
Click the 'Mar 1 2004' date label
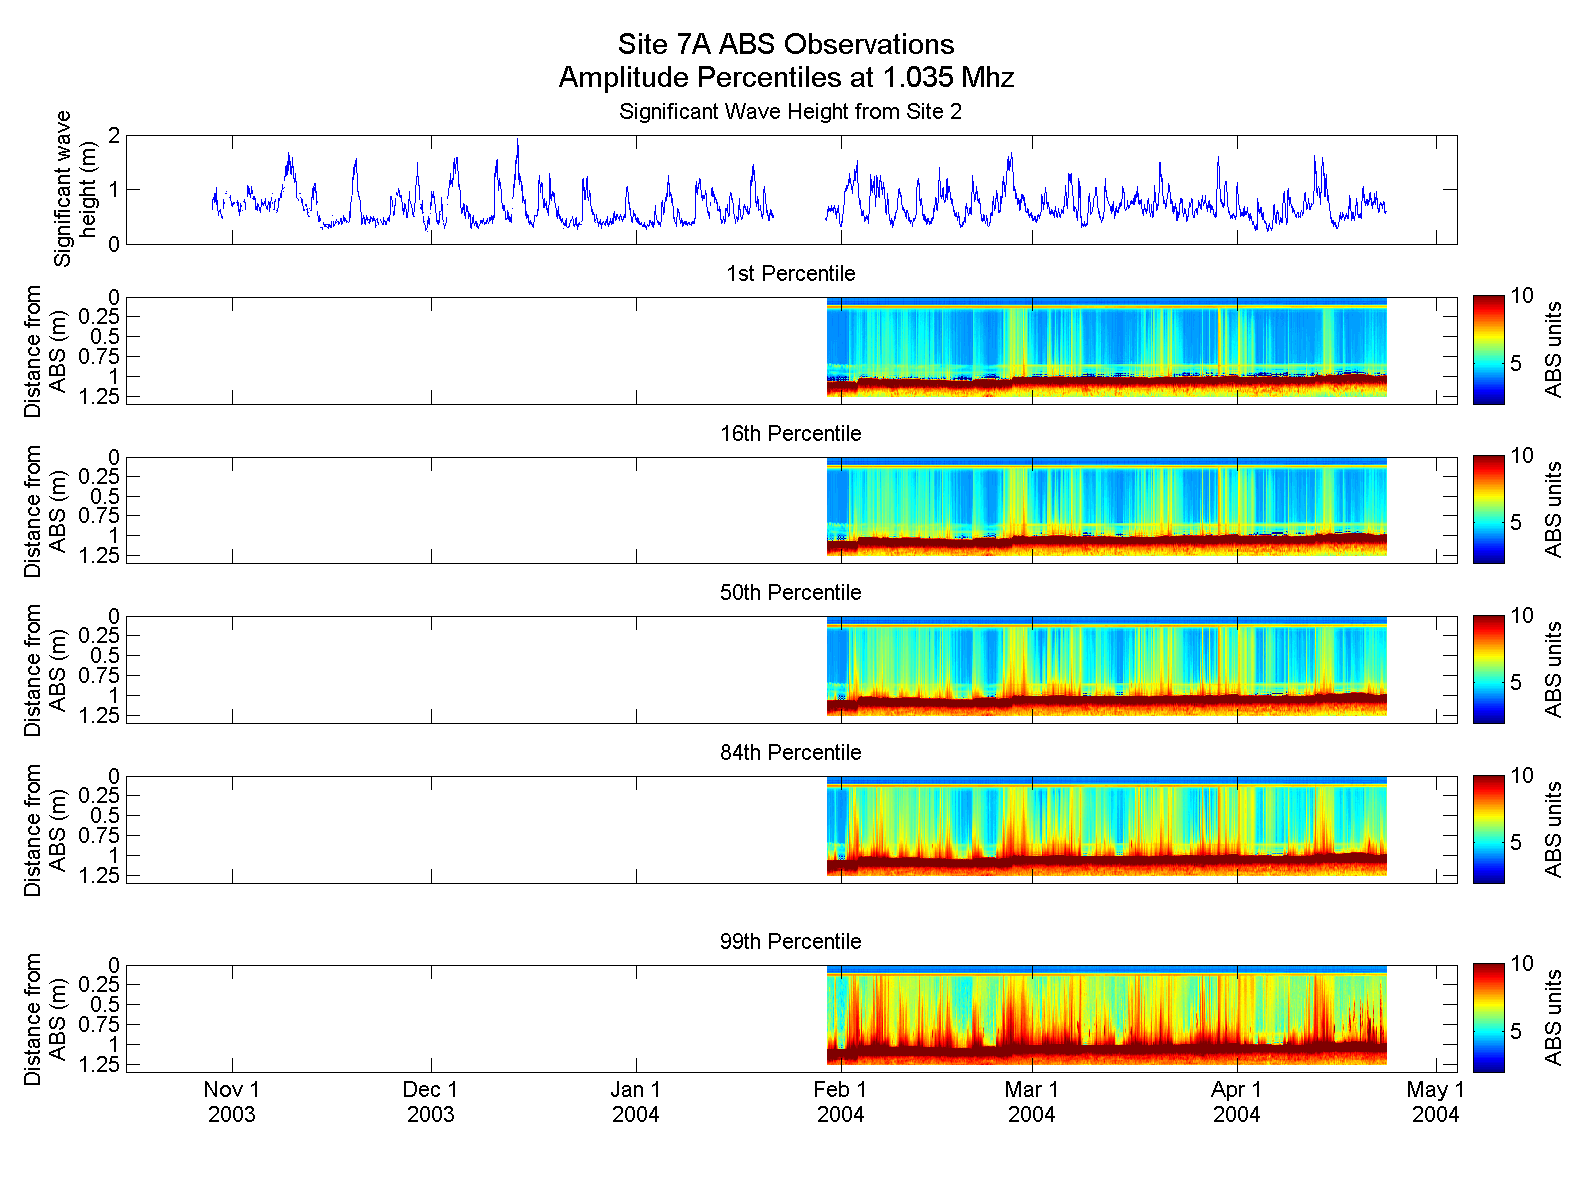coord(1031,1102)
